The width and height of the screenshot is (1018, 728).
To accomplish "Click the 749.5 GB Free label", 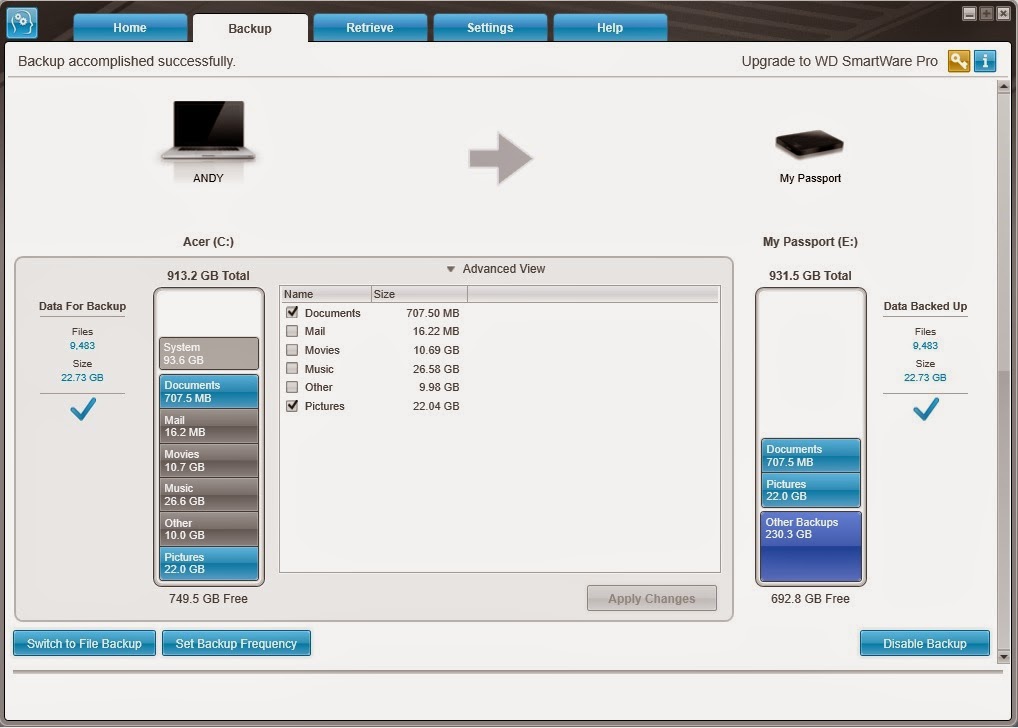I will (208, 599).
